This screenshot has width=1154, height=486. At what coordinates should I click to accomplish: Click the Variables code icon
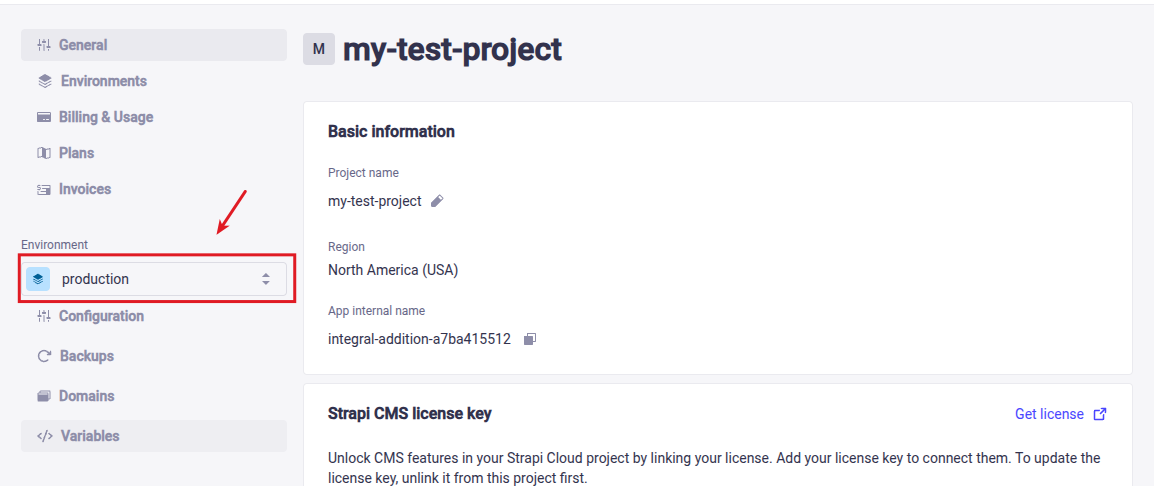pos(44,436)
